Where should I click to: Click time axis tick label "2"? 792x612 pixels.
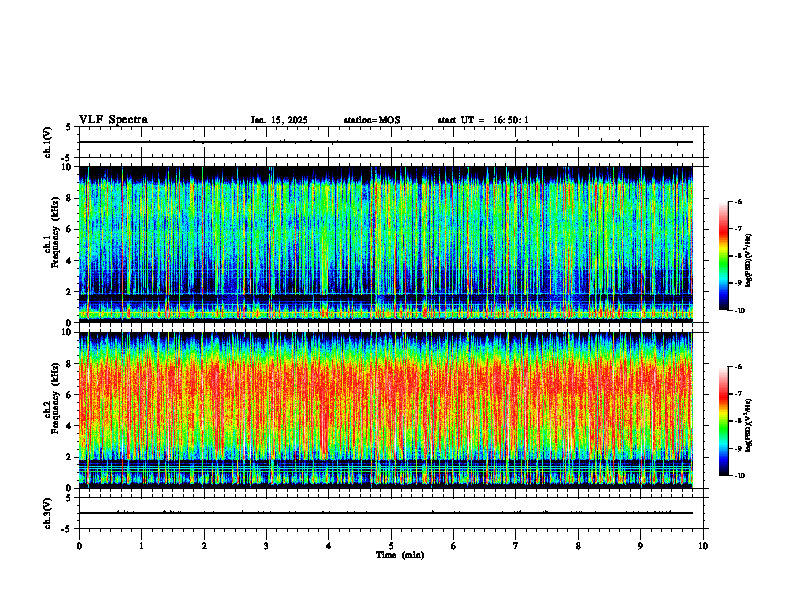click(204, 546)
